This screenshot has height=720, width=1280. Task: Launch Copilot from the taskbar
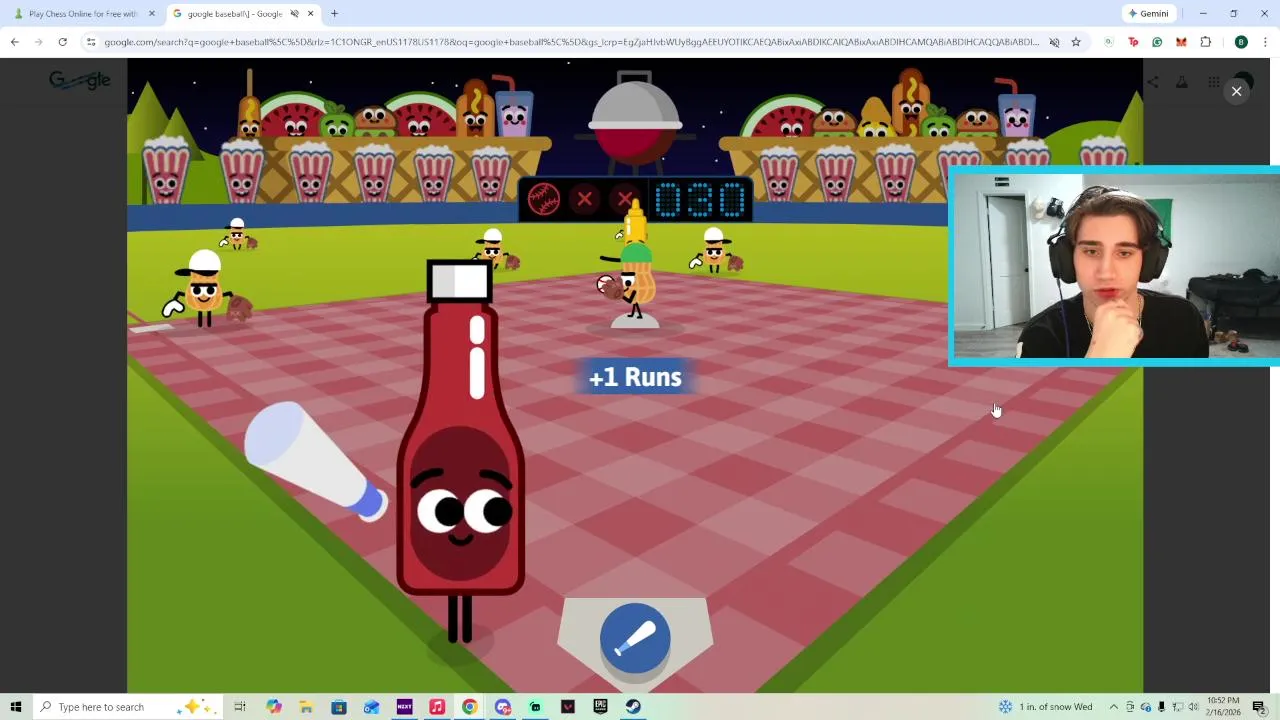pos(274,707)
